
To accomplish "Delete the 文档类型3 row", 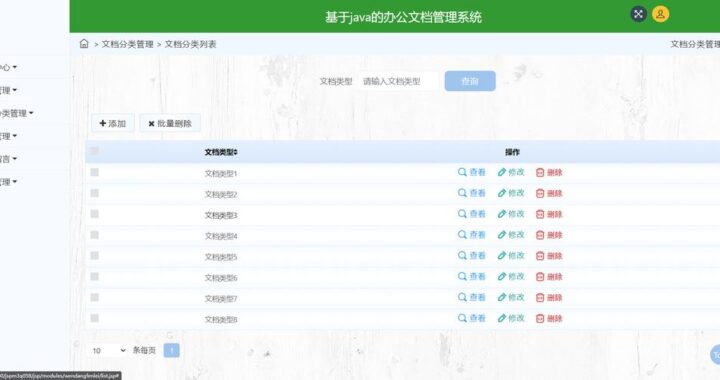I will pos(549,214).
